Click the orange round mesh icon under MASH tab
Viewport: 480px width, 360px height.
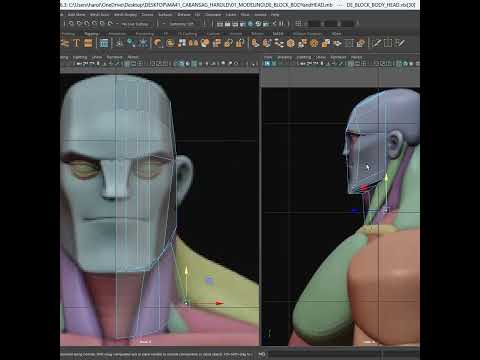(291, 43)
